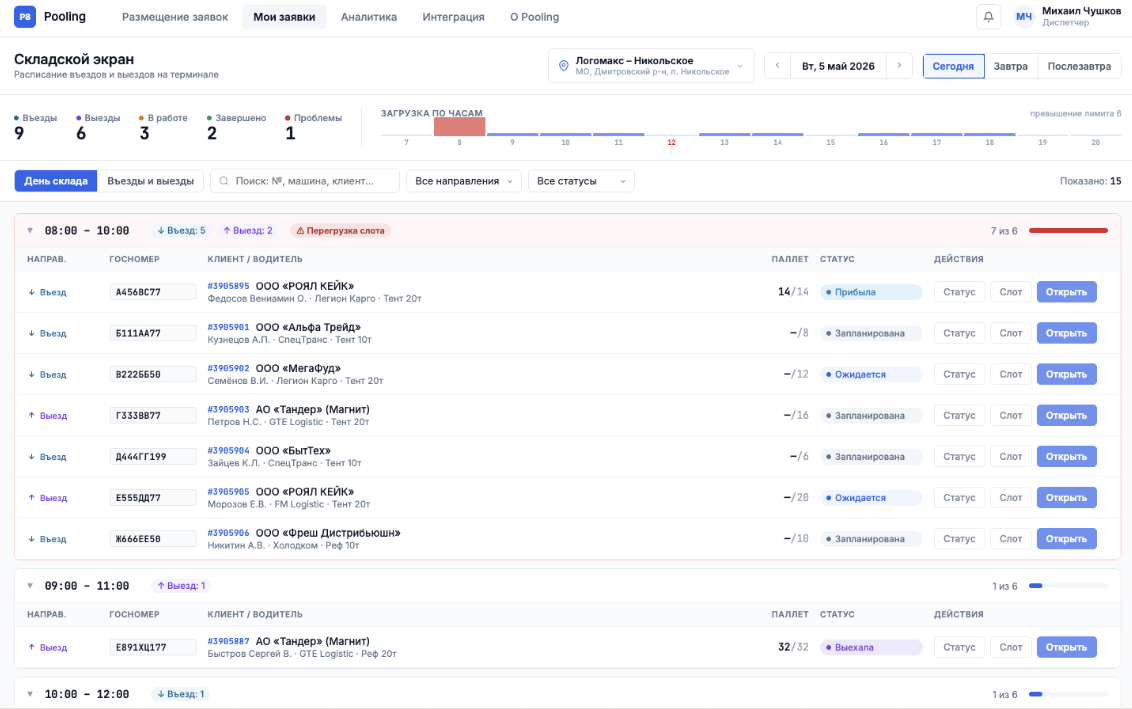Open О Pooling tab

(534, 17)
